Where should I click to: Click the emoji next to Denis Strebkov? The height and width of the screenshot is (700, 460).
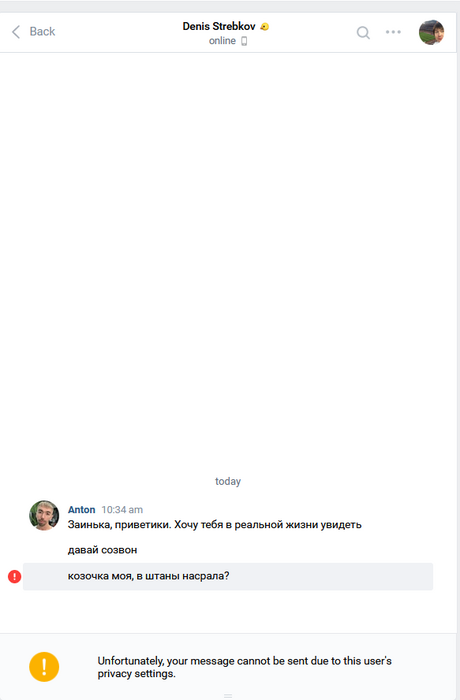(264, 27)
